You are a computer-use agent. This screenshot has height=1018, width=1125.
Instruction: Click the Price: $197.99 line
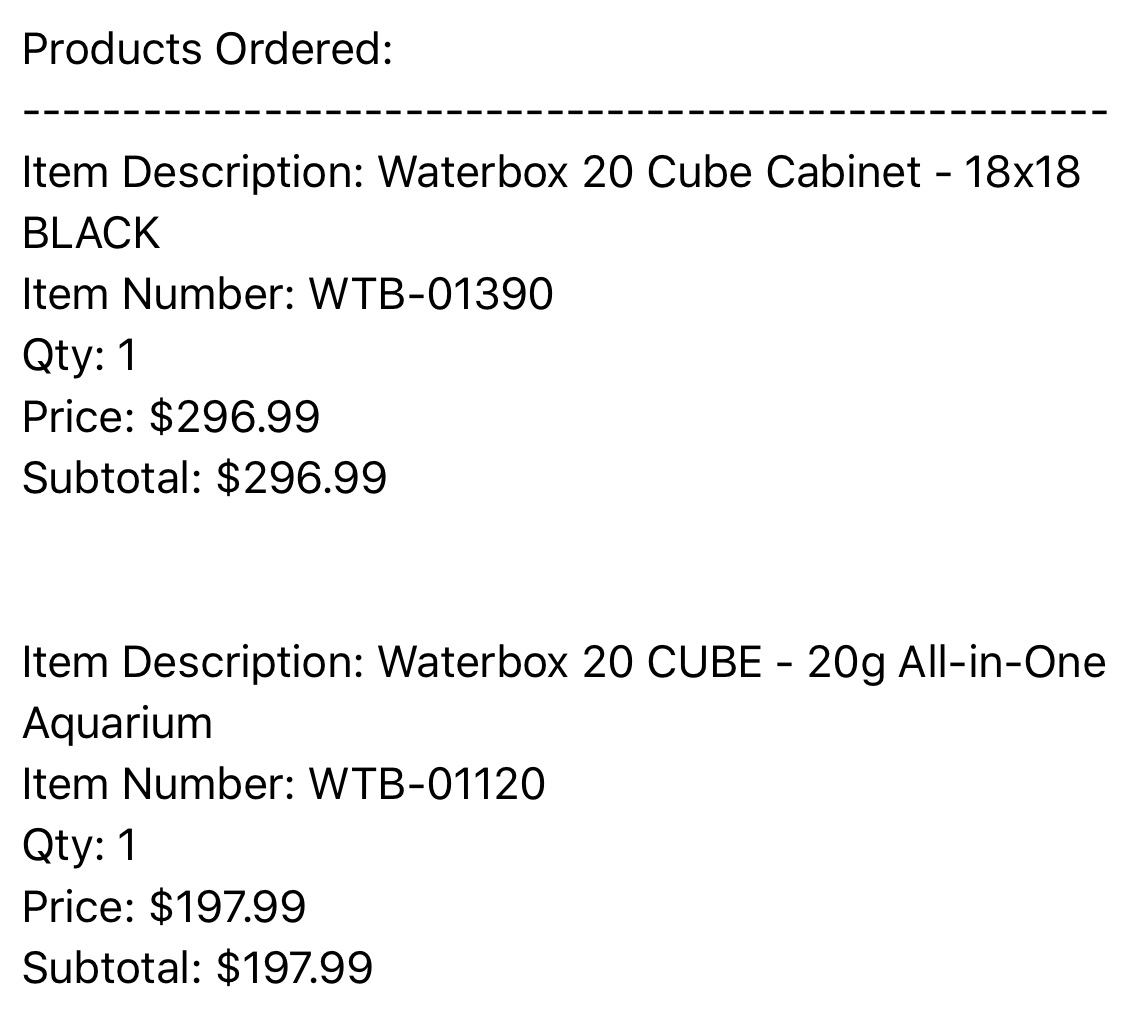164,907
